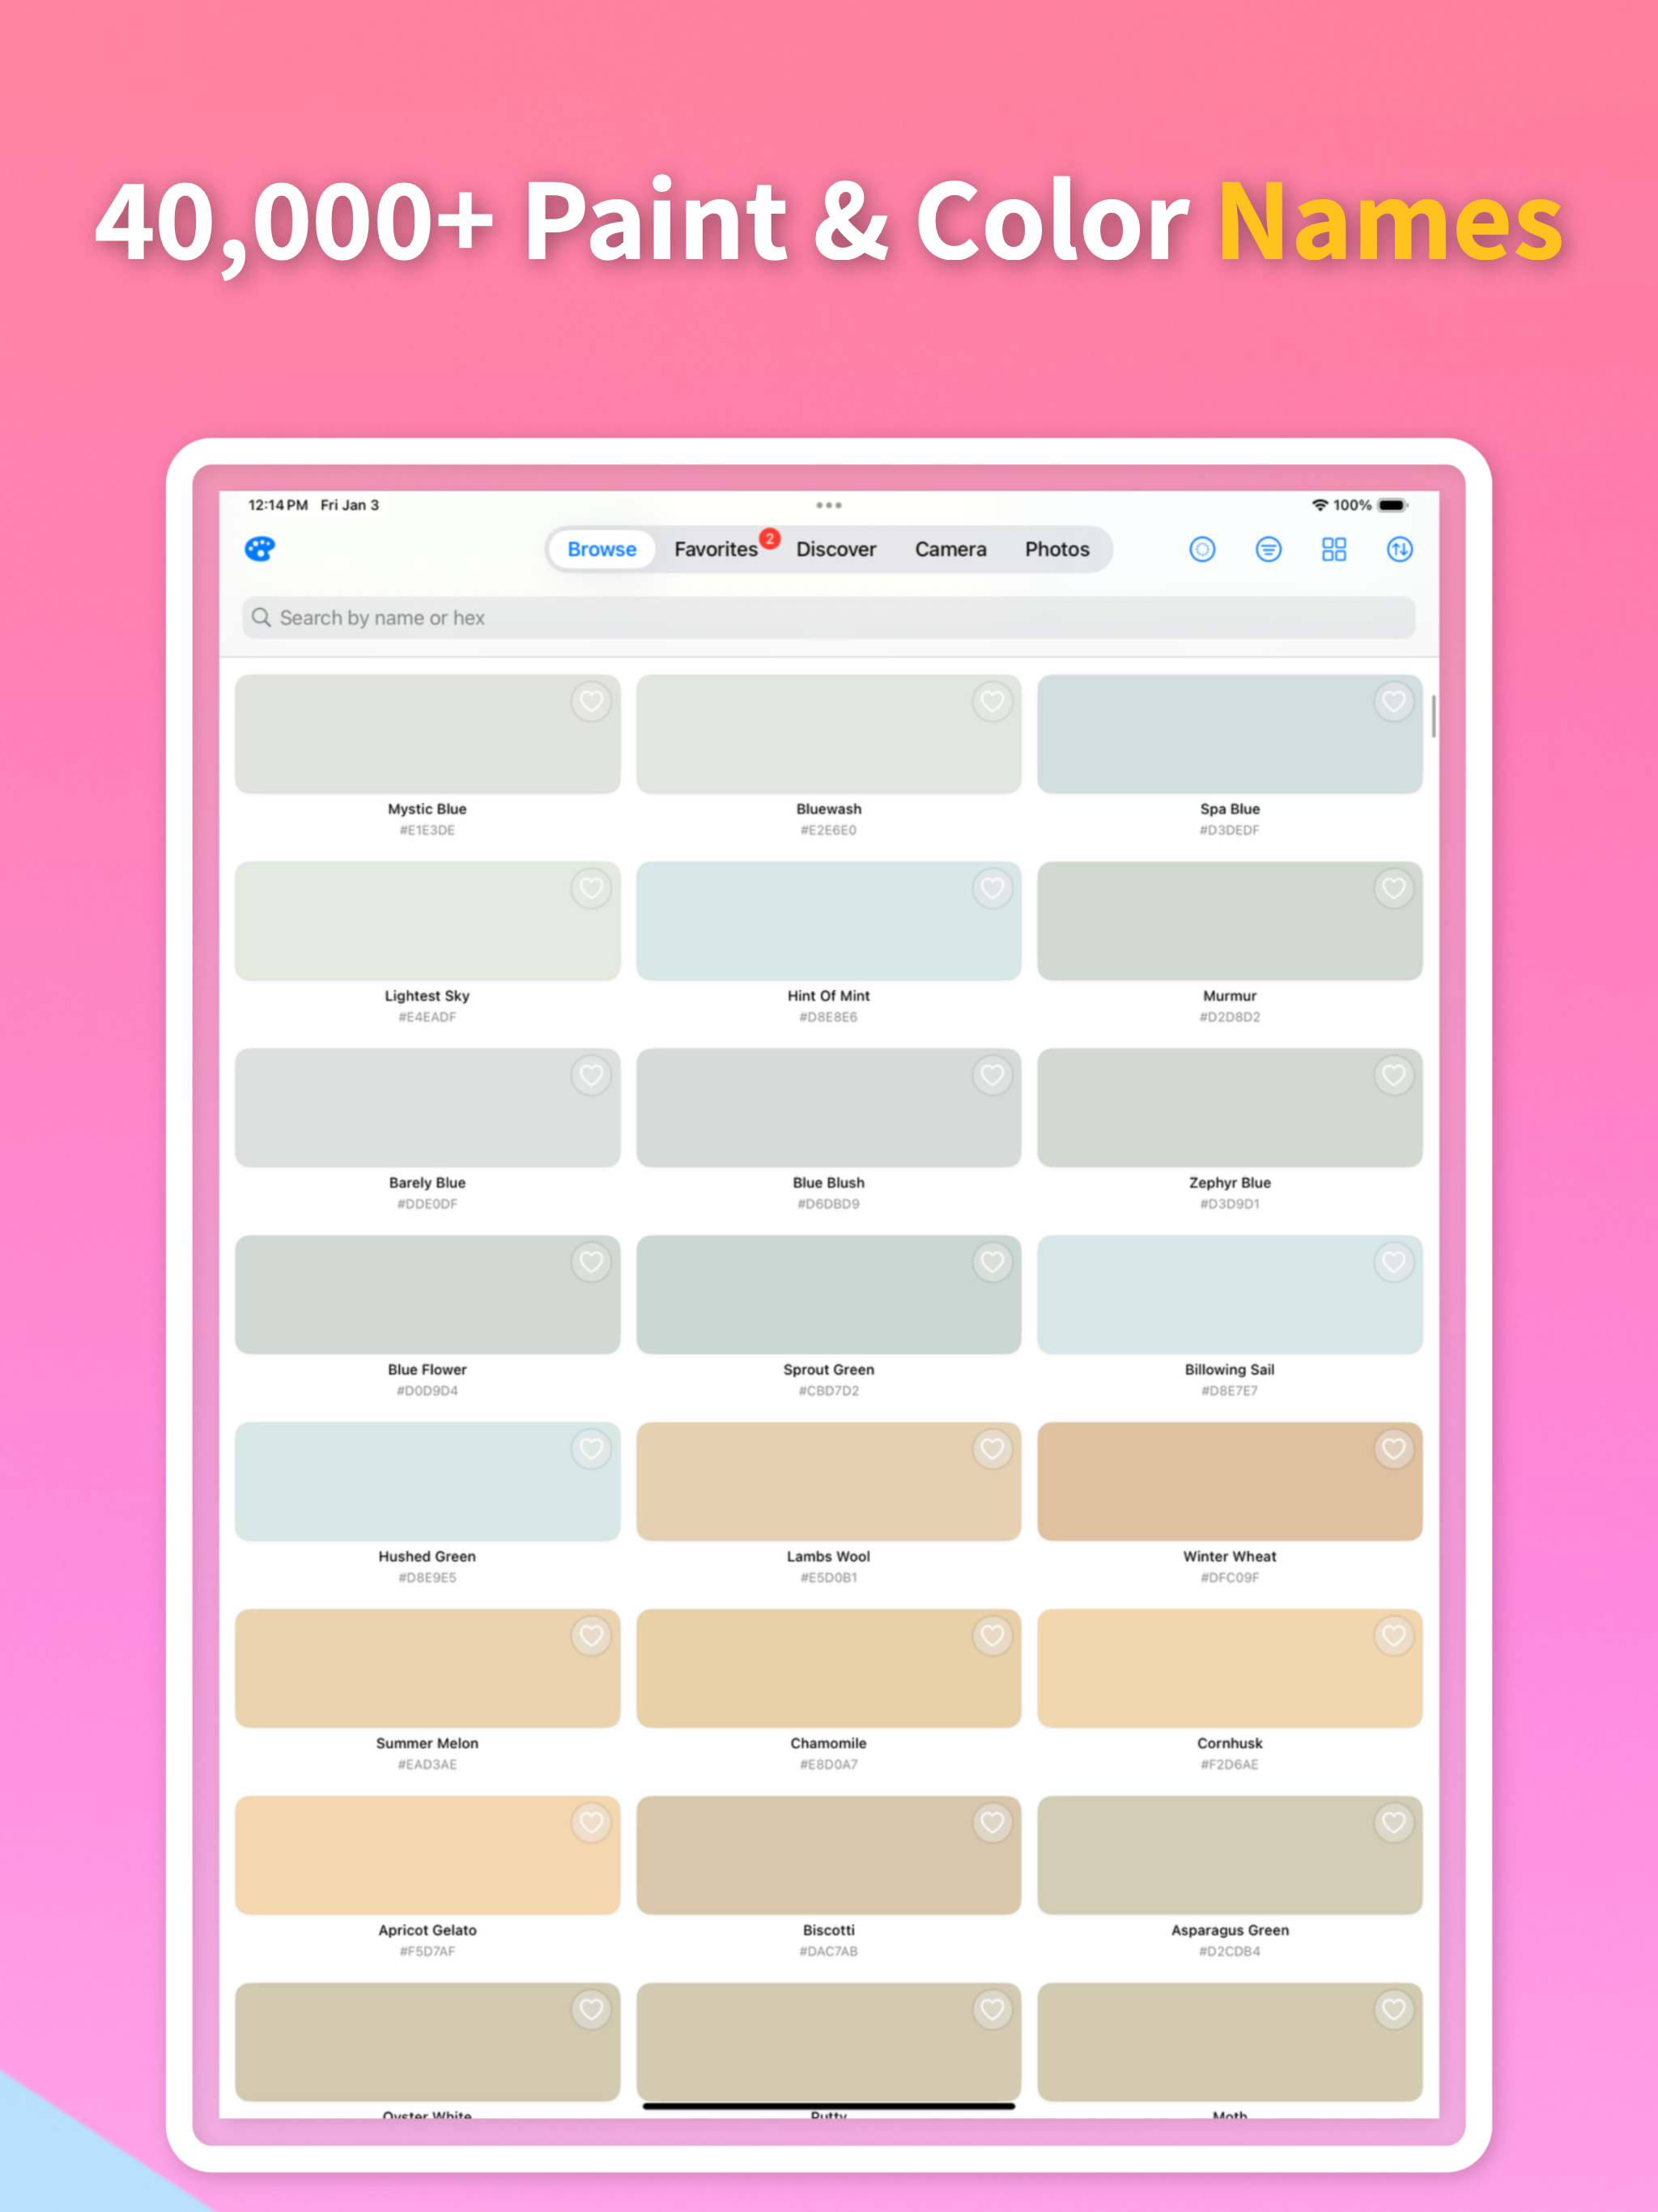Switch to the Discover tab
Screen dimensions: 1658x2212
(x=836, y=549)
